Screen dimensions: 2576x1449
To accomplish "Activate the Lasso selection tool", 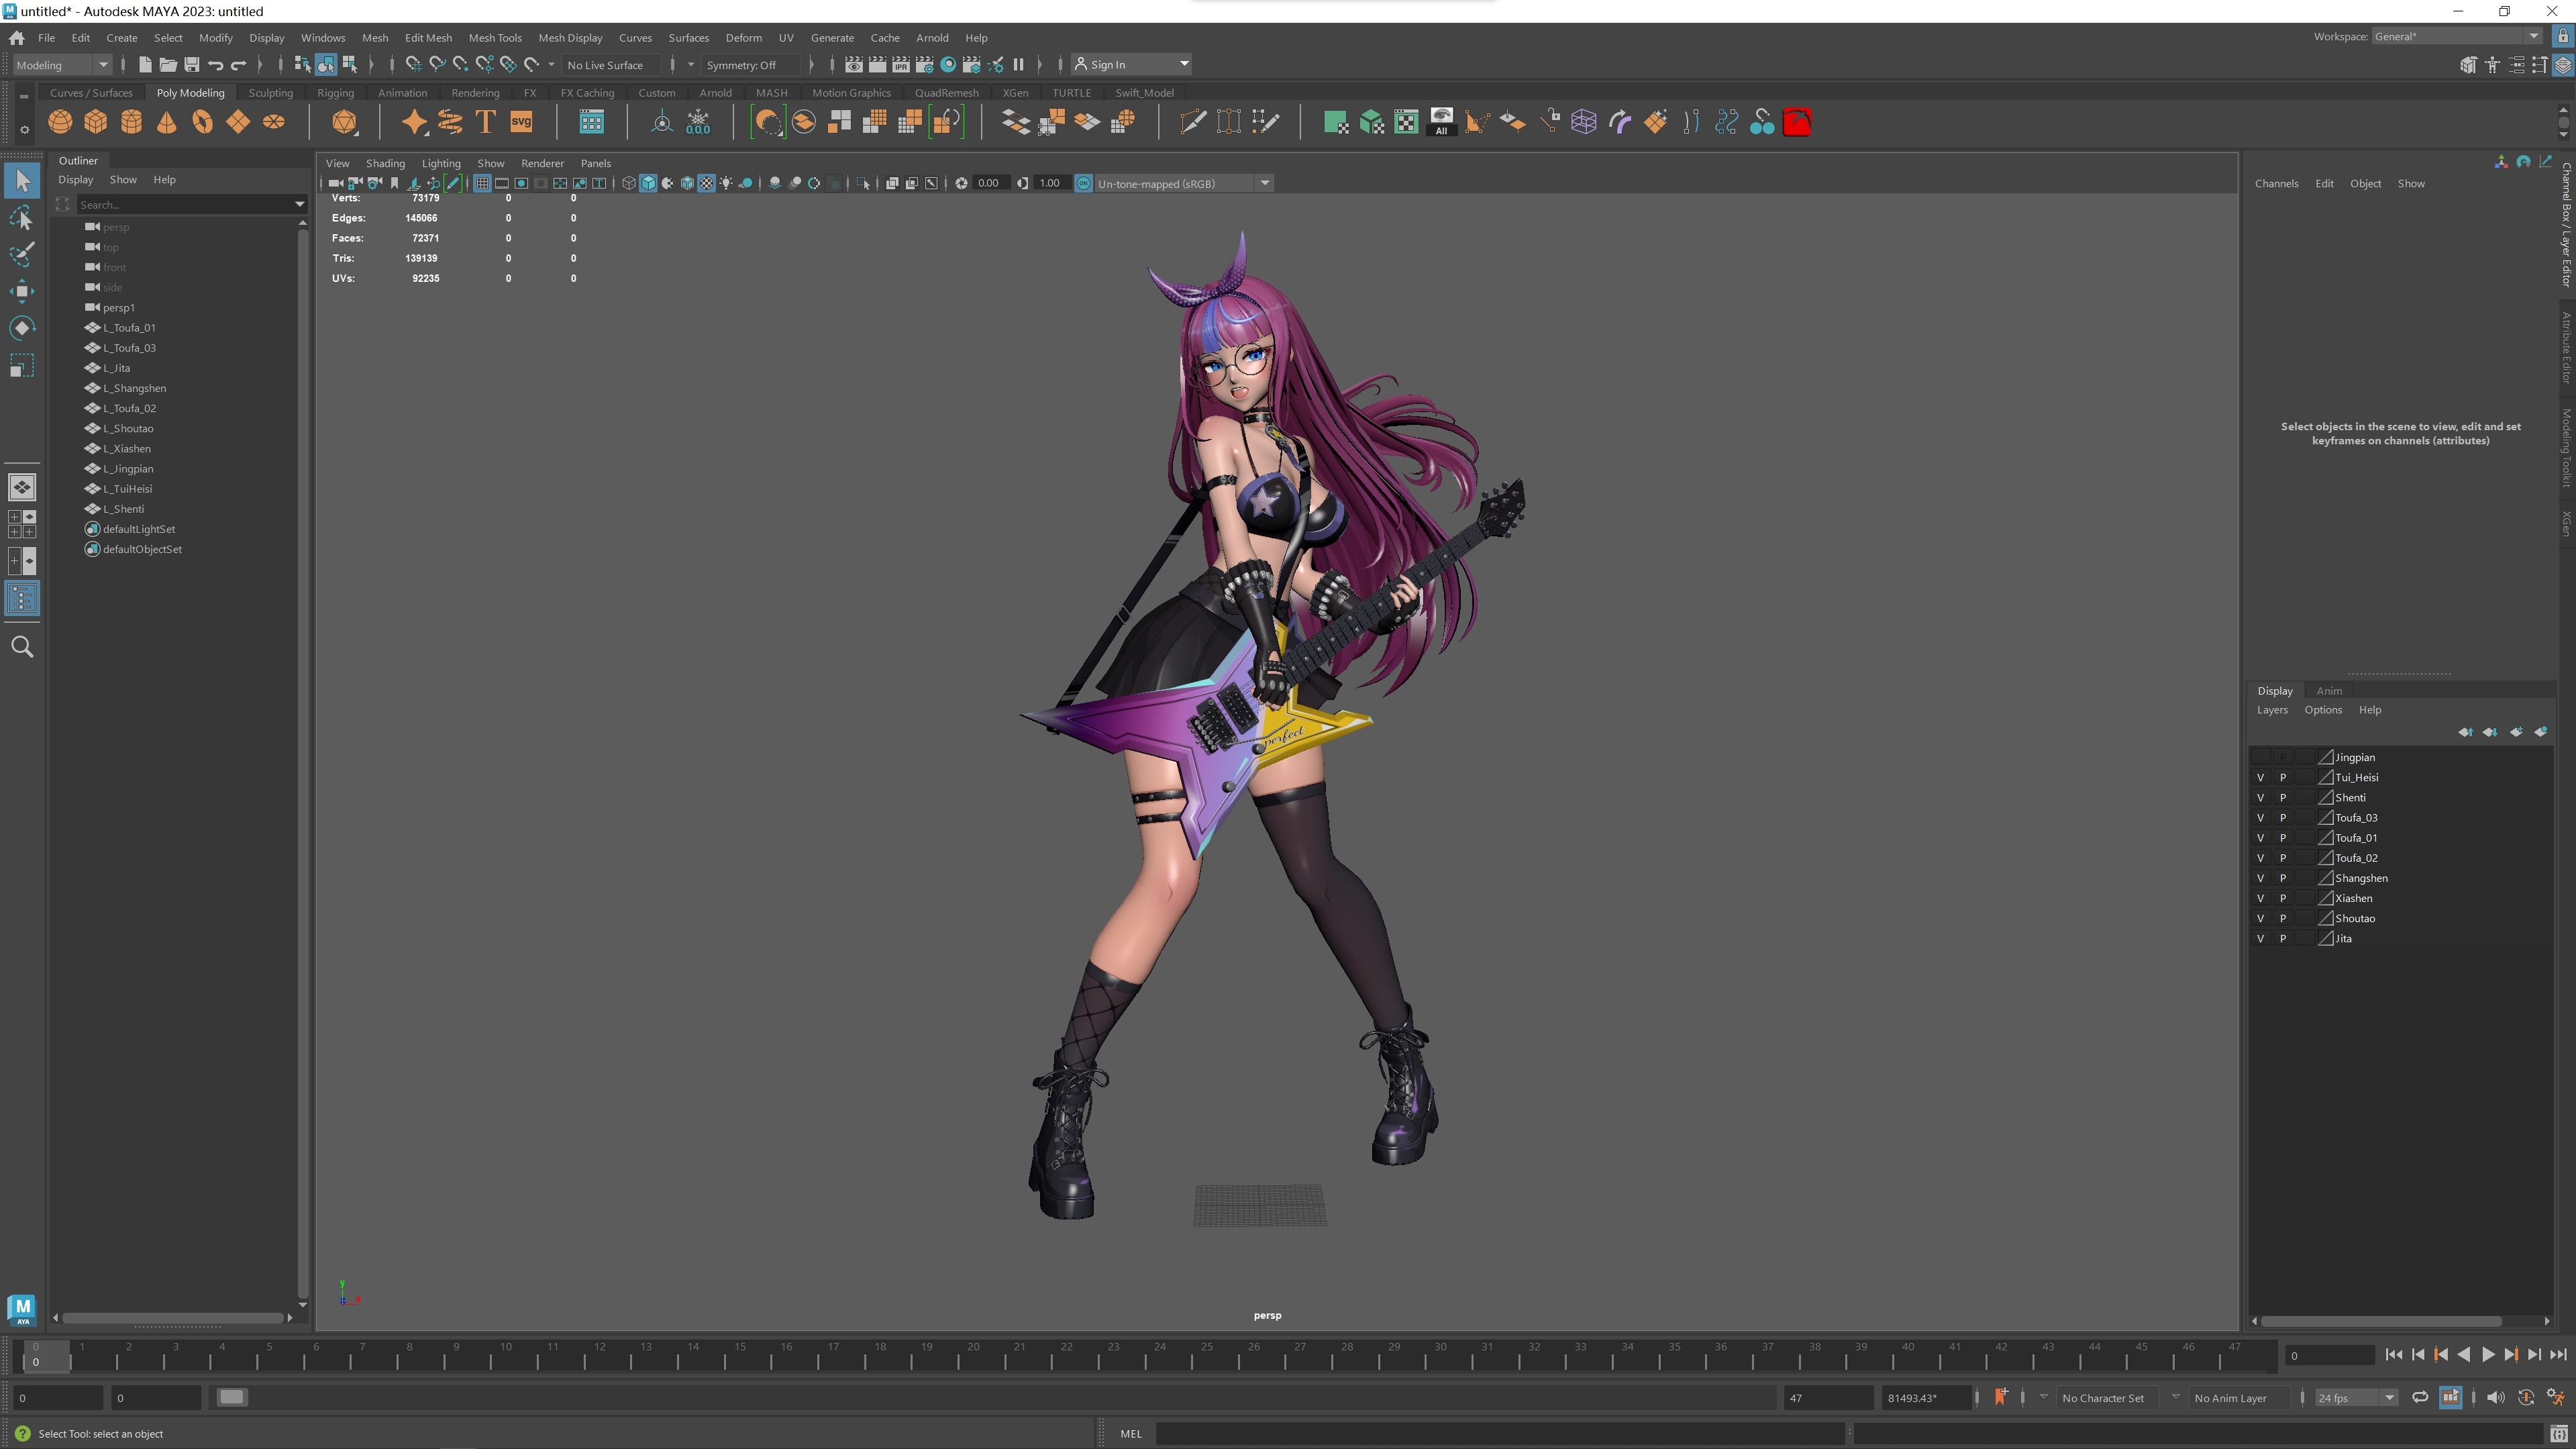I will [x=22, y=218].
